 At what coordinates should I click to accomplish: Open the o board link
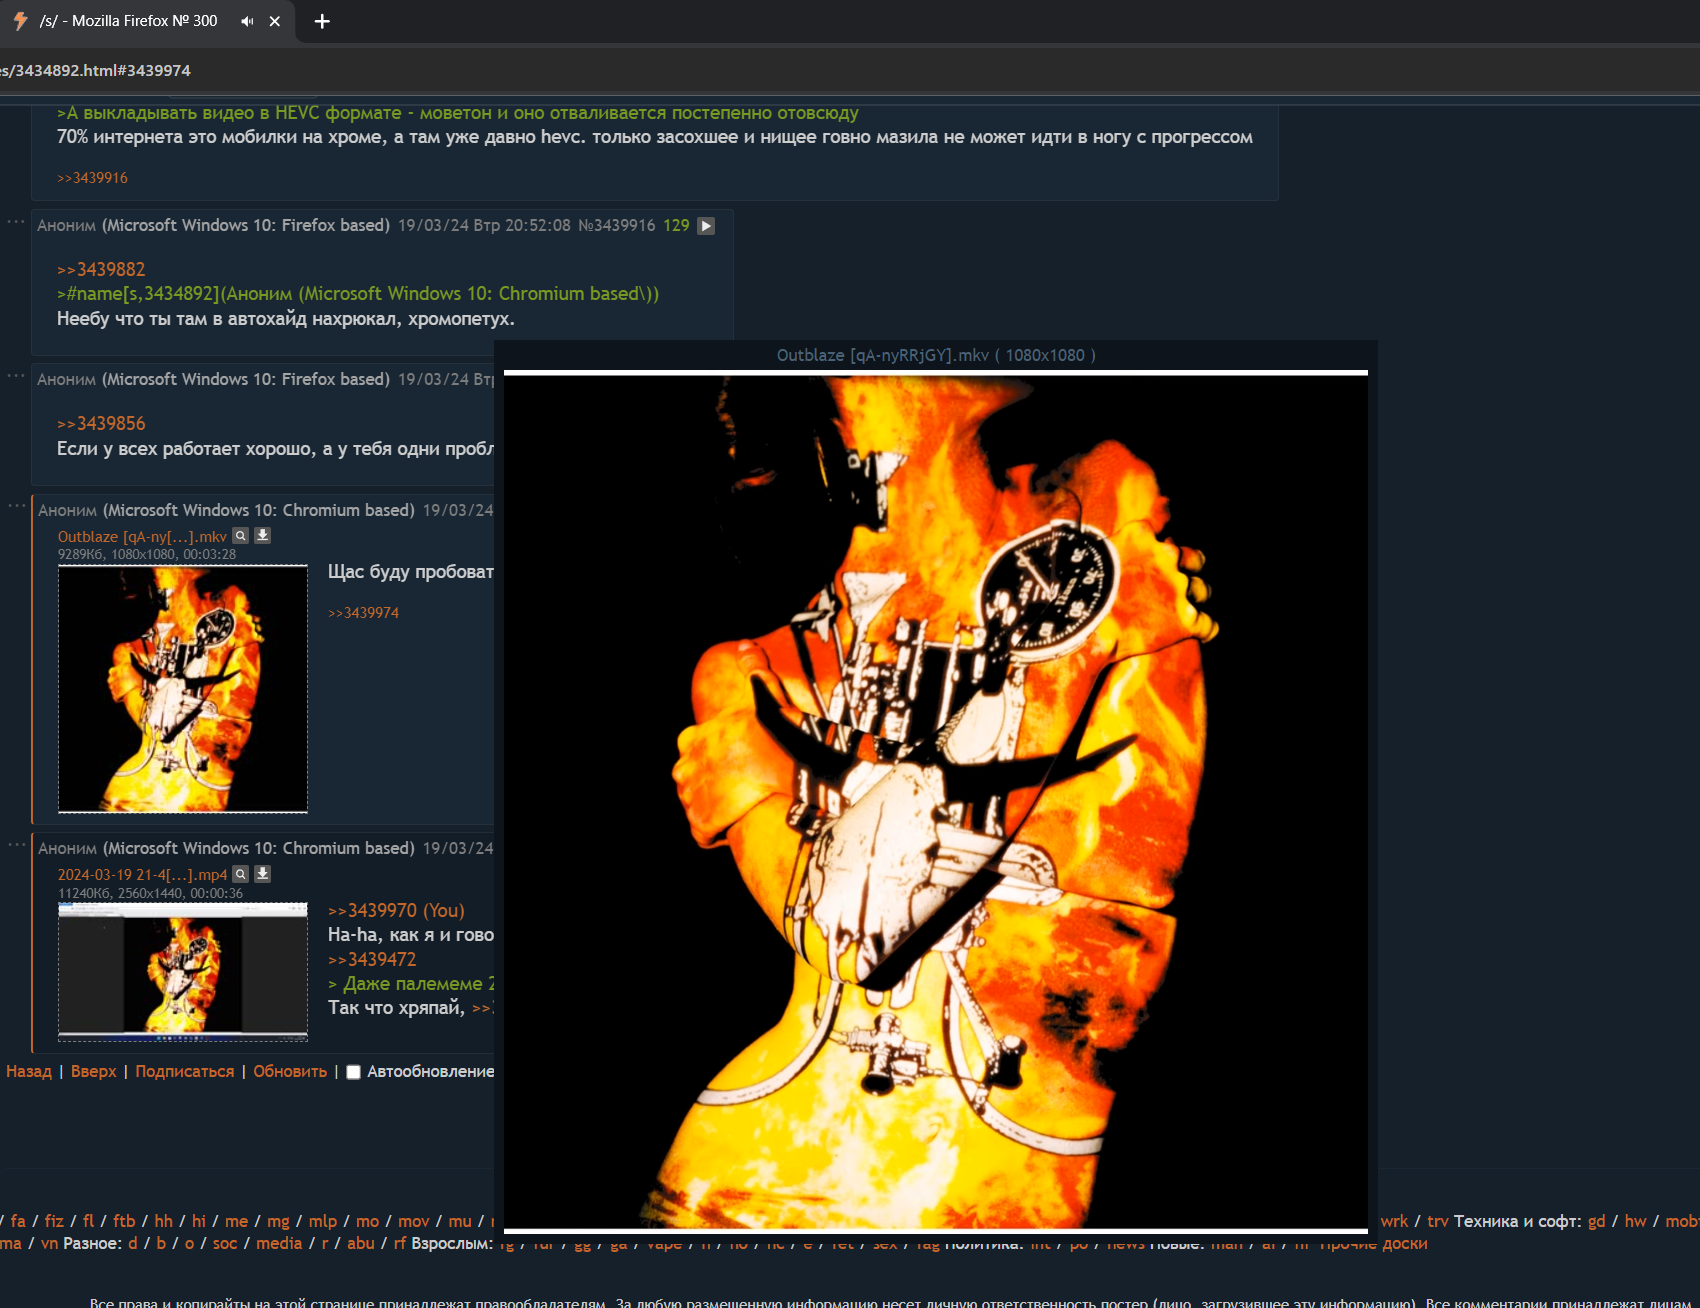pyautogui.click(x=189, y=1243)
